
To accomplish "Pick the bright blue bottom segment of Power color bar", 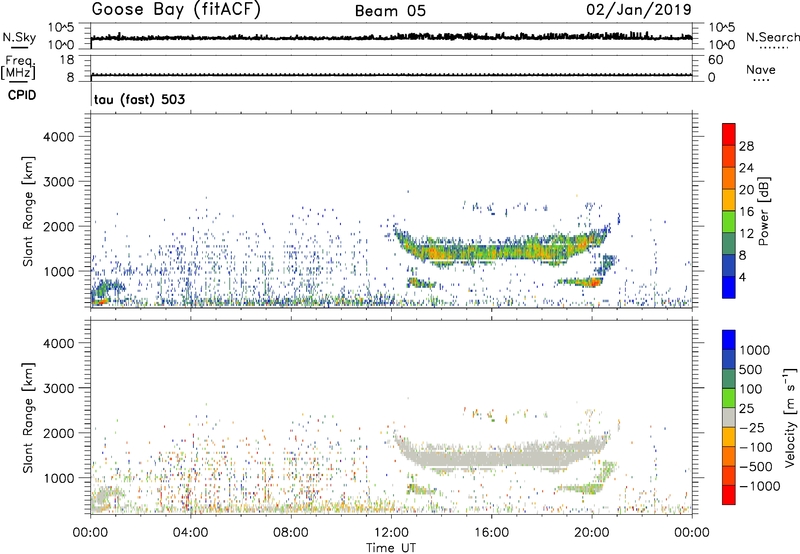I will [x=729, y=287].
